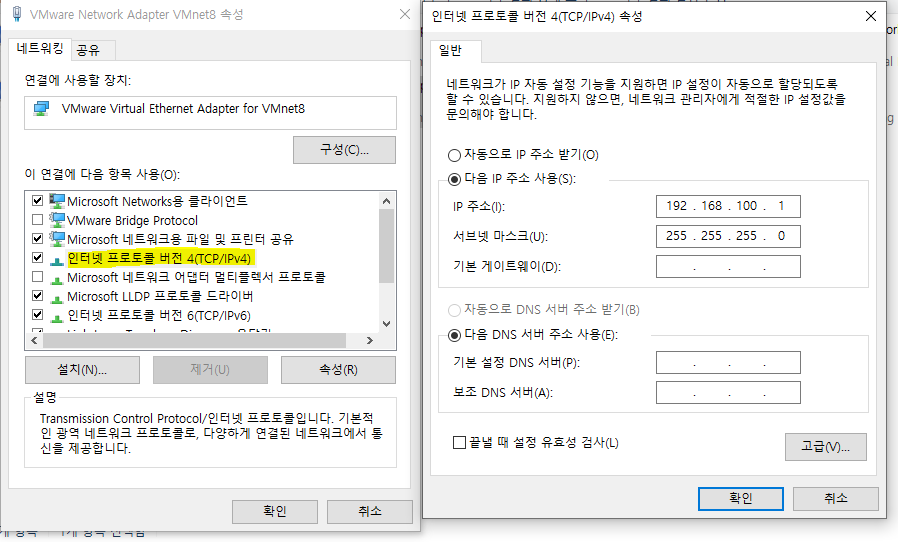898x542 pixels.
Task: Select highlighted 인터넷 프로토콜 버전 4(TCP/IPv4) row
Action: tap(159, 258)
